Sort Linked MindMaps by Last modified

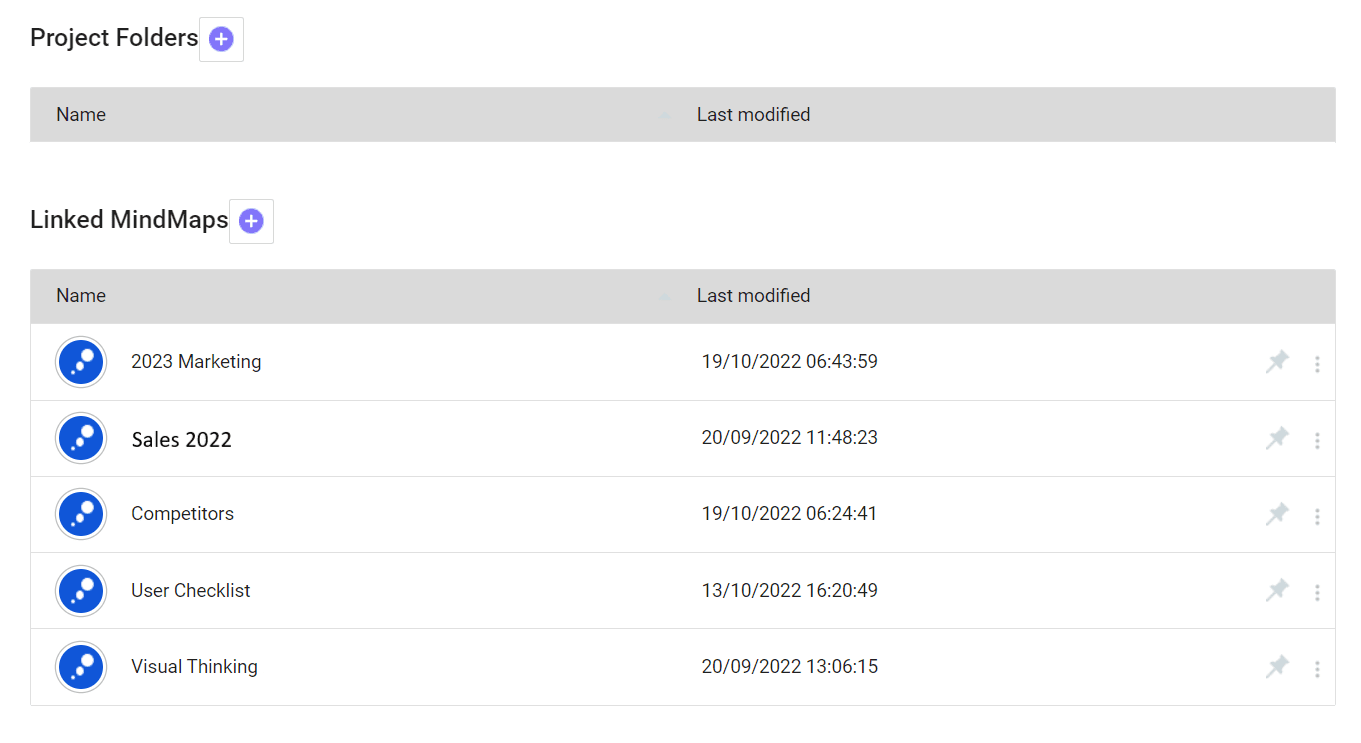click(753, 296)
